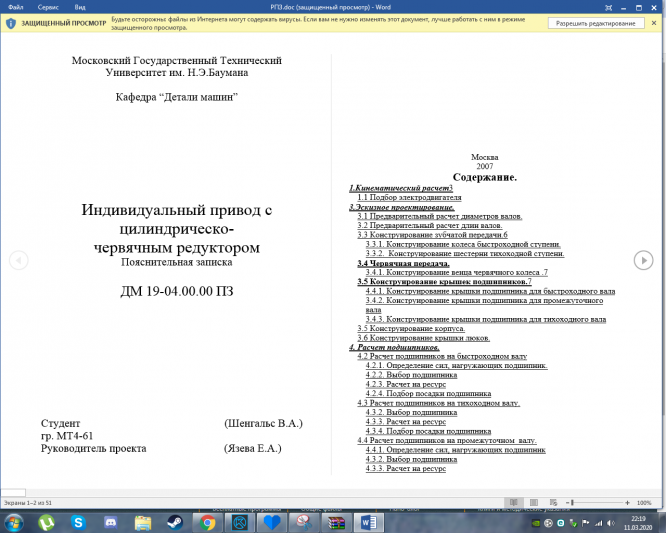Open 3.1 Предварительный расчет диаметров валов
This screenshot has height=533, width=666.
(440, 216)
